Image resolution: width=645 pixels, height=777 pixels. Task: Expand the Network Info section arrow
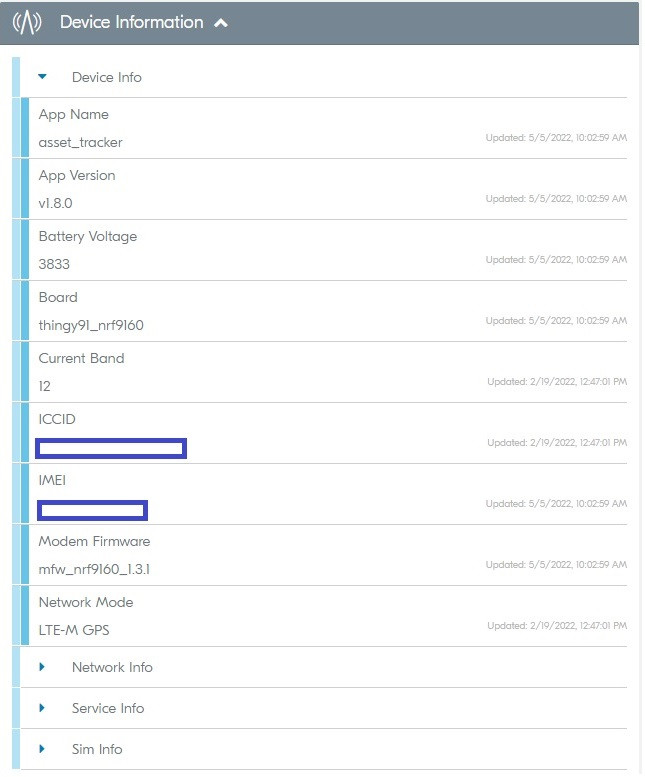click(43, 667)
